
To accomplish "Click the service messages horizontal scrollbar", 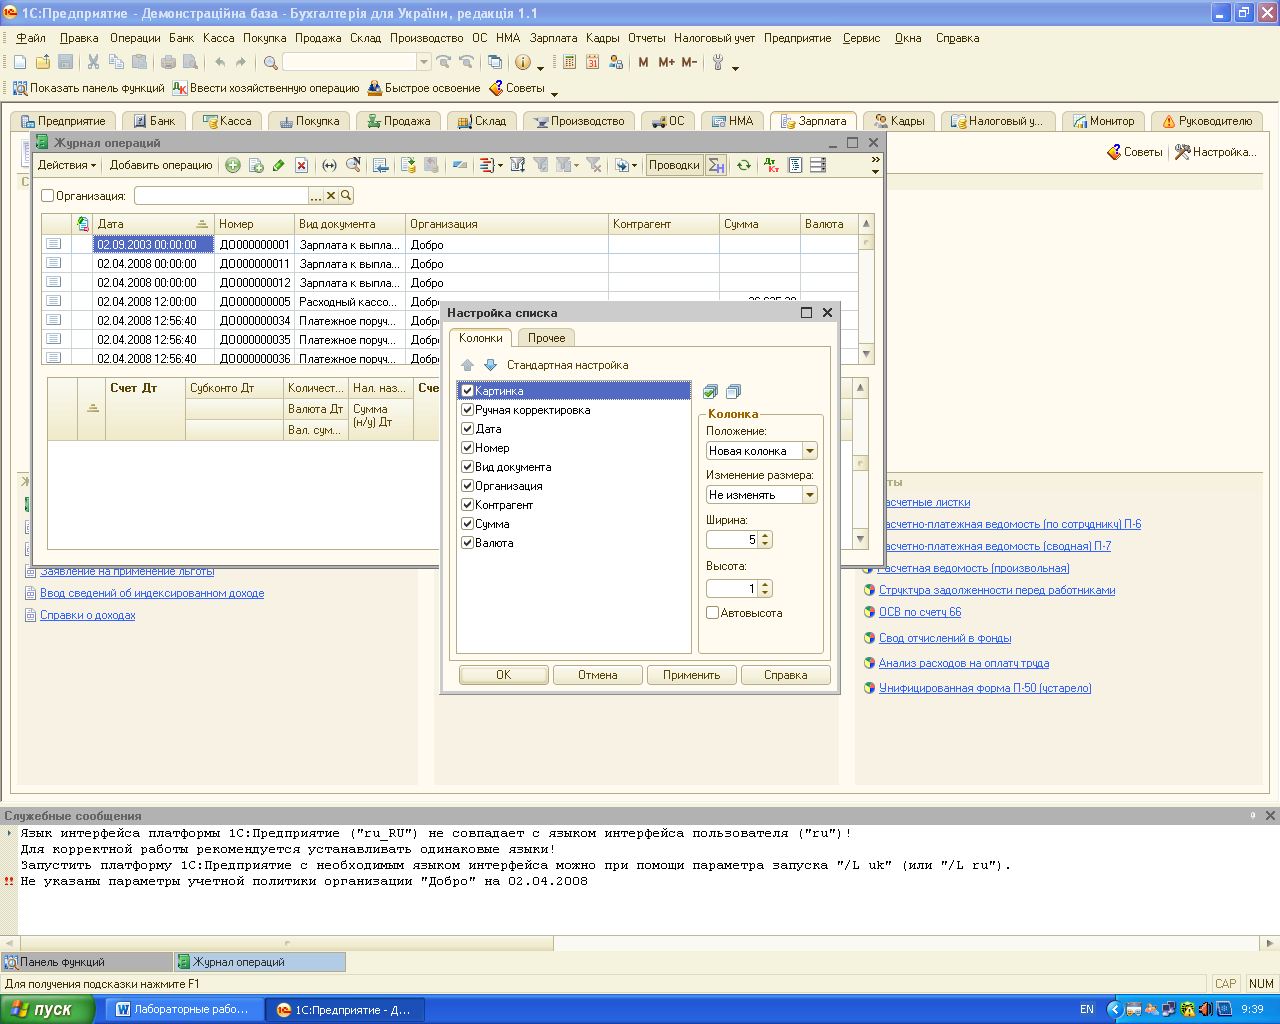I will click(x=640, y=943).
